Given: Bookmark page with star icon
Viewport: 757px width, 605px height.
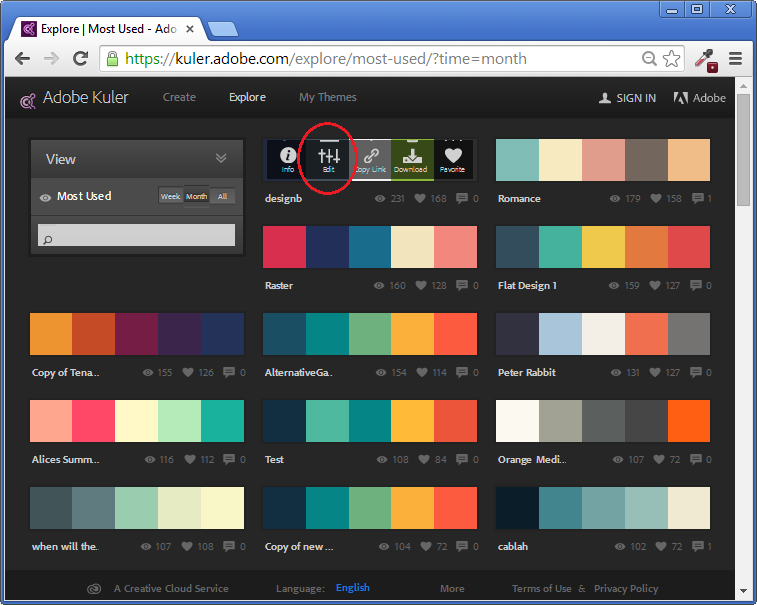Looking at the screenshot, I should [672, 59].
